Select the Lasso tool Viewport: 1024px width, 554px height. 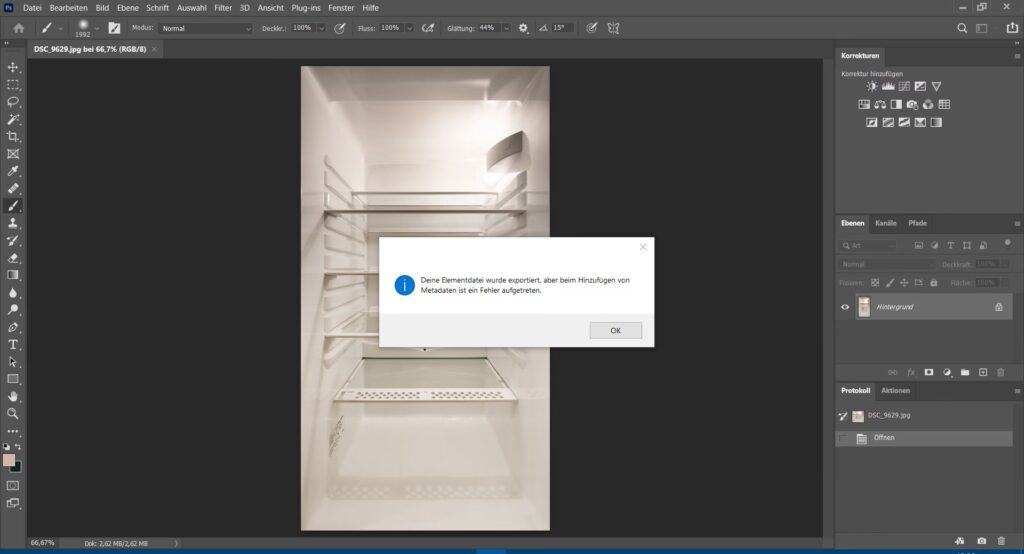pyautogui.click(x=13, y=102)
